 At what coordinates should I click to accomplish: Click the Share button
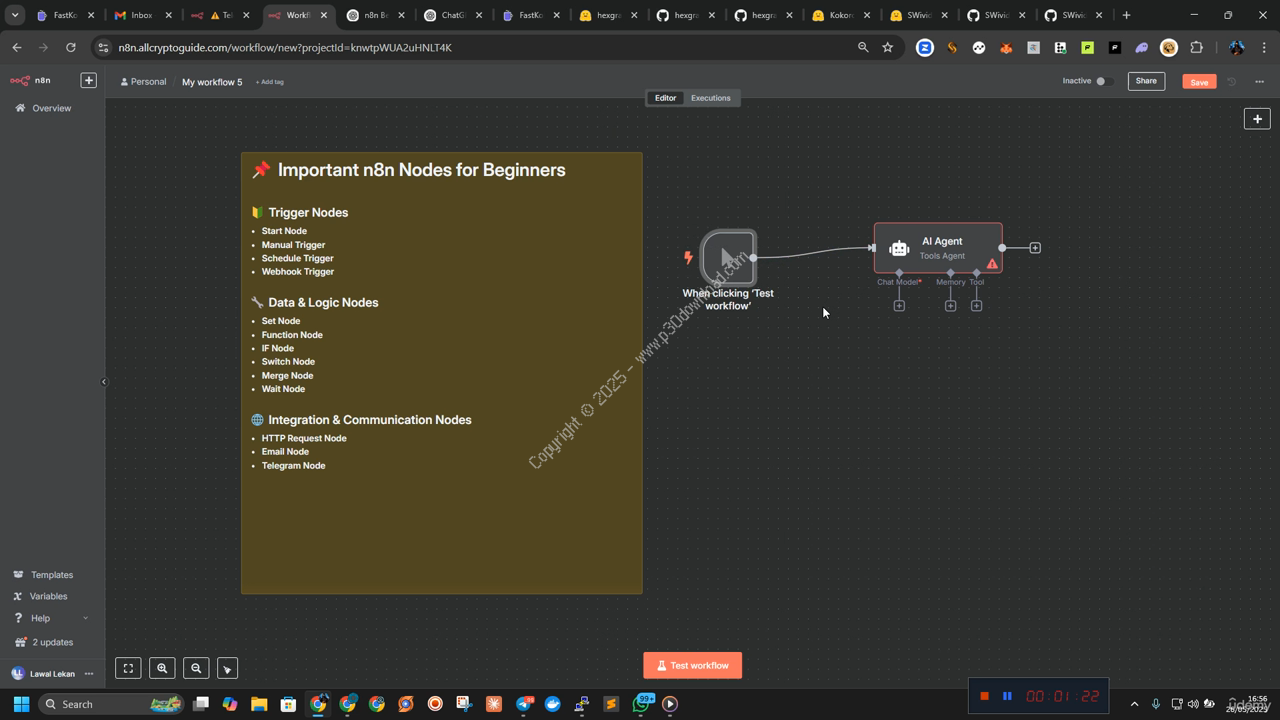tap(1146, 81)
